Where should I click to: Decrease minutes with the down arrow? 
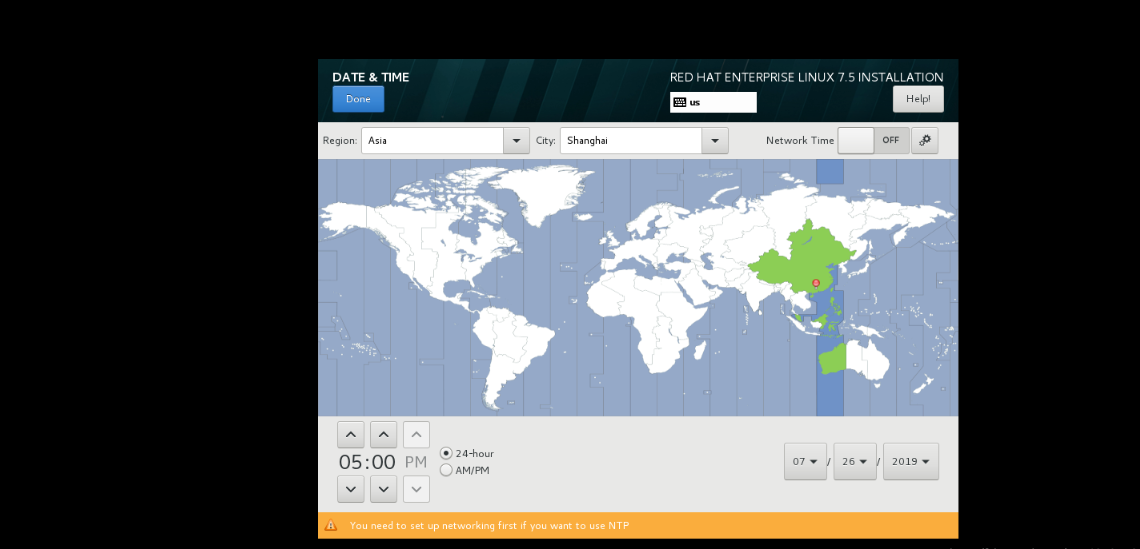(383, 489)
